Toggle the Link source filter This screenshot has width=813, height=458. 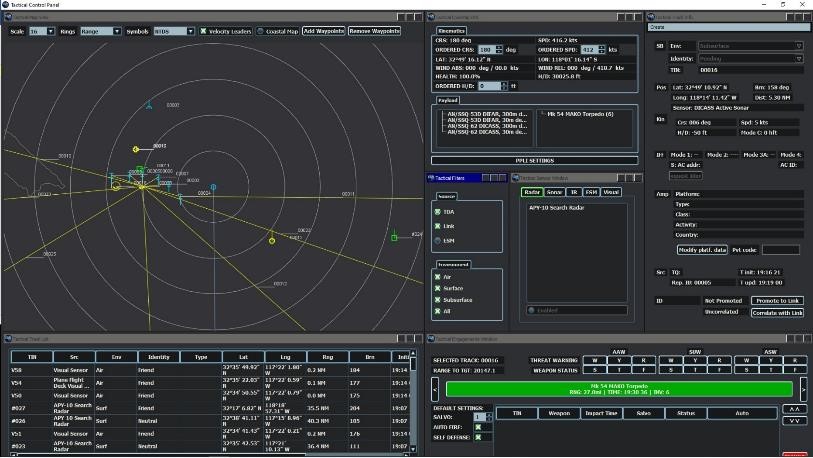(x=438, y=226)
